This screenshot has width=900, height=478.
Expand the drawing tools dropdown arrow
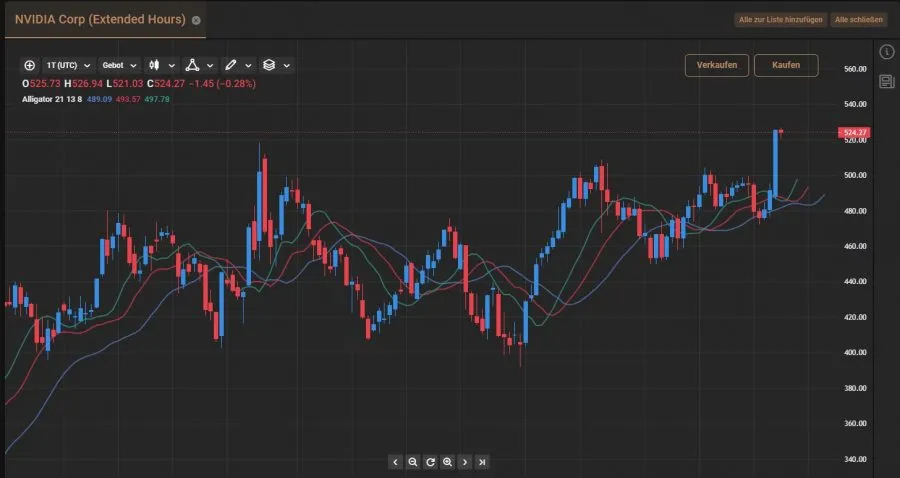pyautogui.click(x=248, y=65)
